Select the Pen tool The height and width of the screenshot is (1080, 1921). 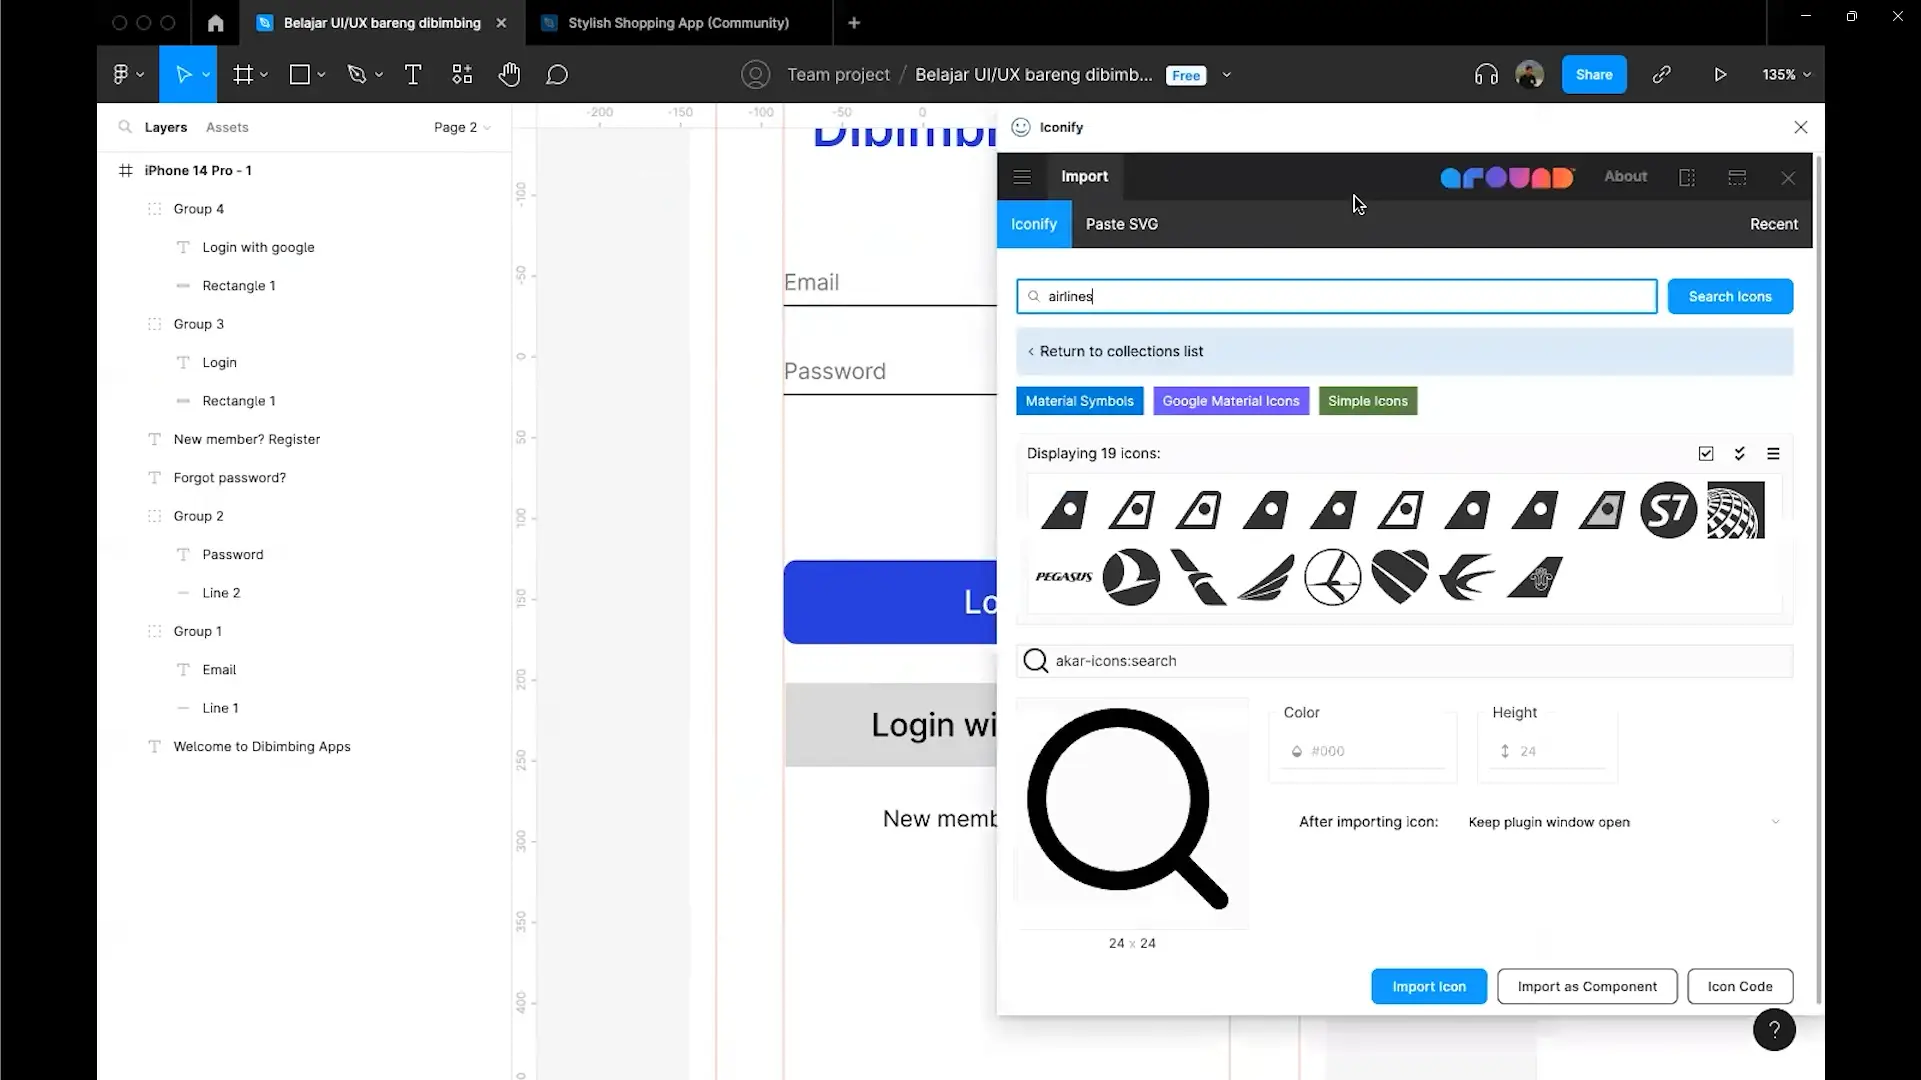click(357, 74)
